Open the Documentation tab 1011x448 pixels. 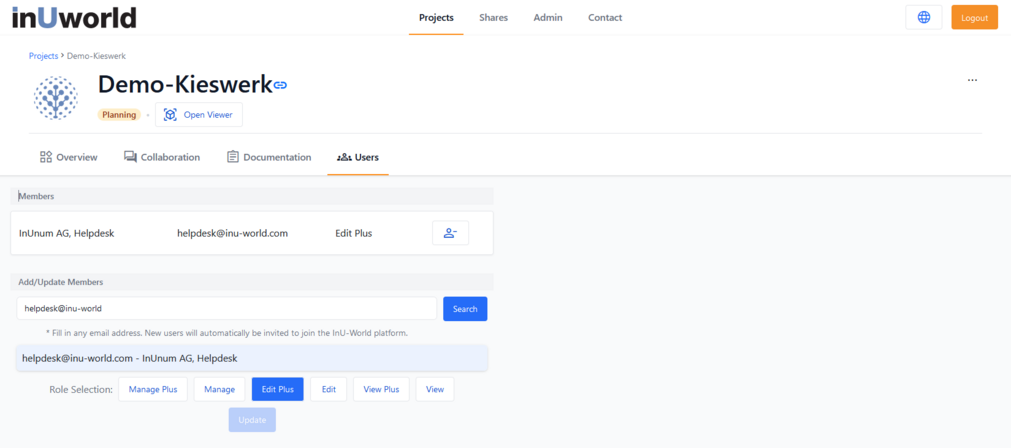(269, 157)
